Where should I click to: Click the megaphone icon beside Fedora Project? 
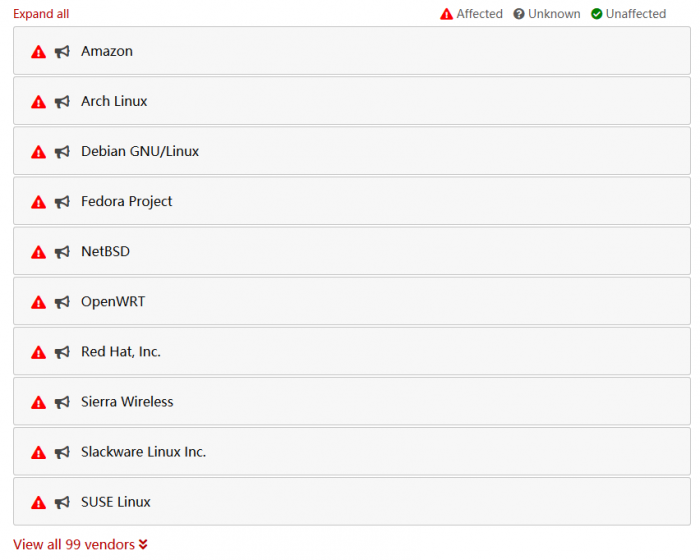(x=62, y=202)
